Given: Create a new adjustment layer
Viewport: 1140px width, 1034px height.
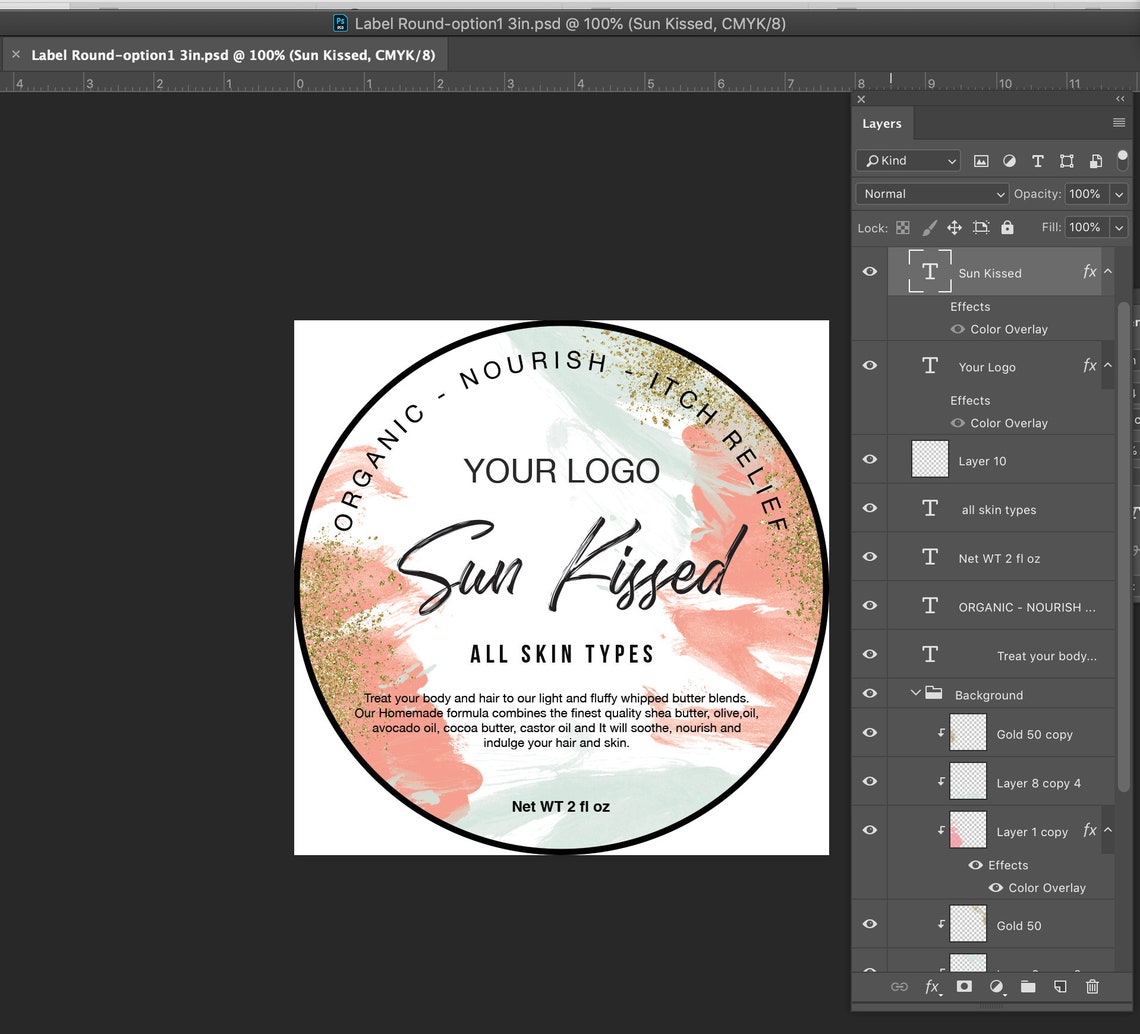Looking at the screenshot, I should (996, 987).
